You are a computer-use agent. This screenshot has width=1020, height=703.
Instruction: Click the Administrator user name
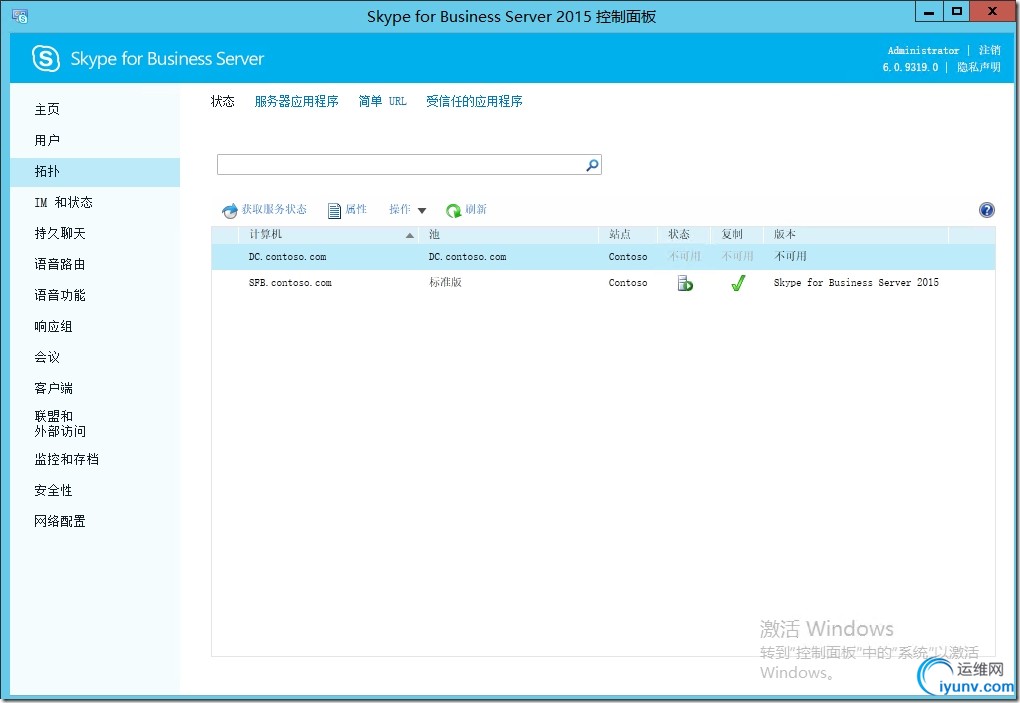tap(923, 50)
